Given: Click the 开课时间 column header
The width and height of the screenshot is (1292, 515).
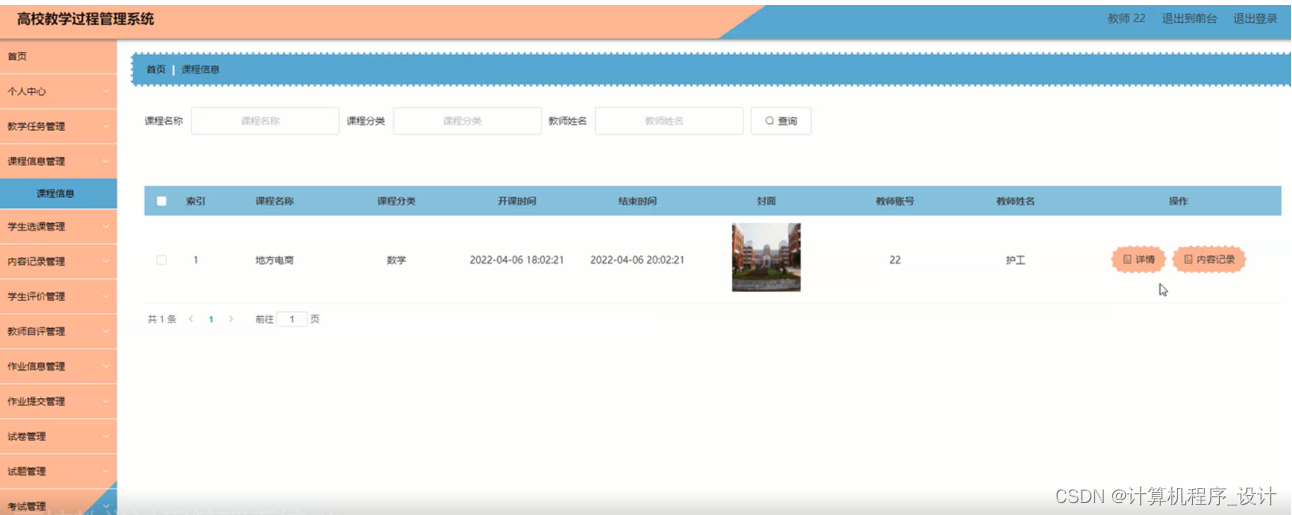Looking at the screenshot, I should (517, 201).
